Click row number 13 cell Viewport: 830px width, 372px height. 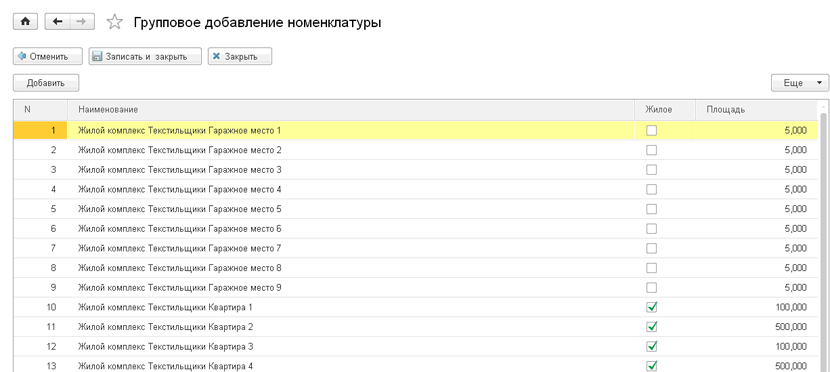pyautogui.click(x=40, y=366)
